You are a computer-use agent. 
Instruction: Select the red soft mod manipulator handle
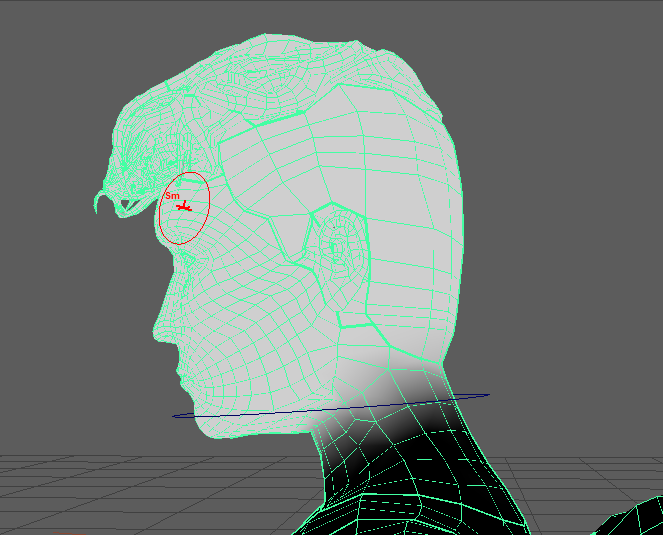coord(183,207)
